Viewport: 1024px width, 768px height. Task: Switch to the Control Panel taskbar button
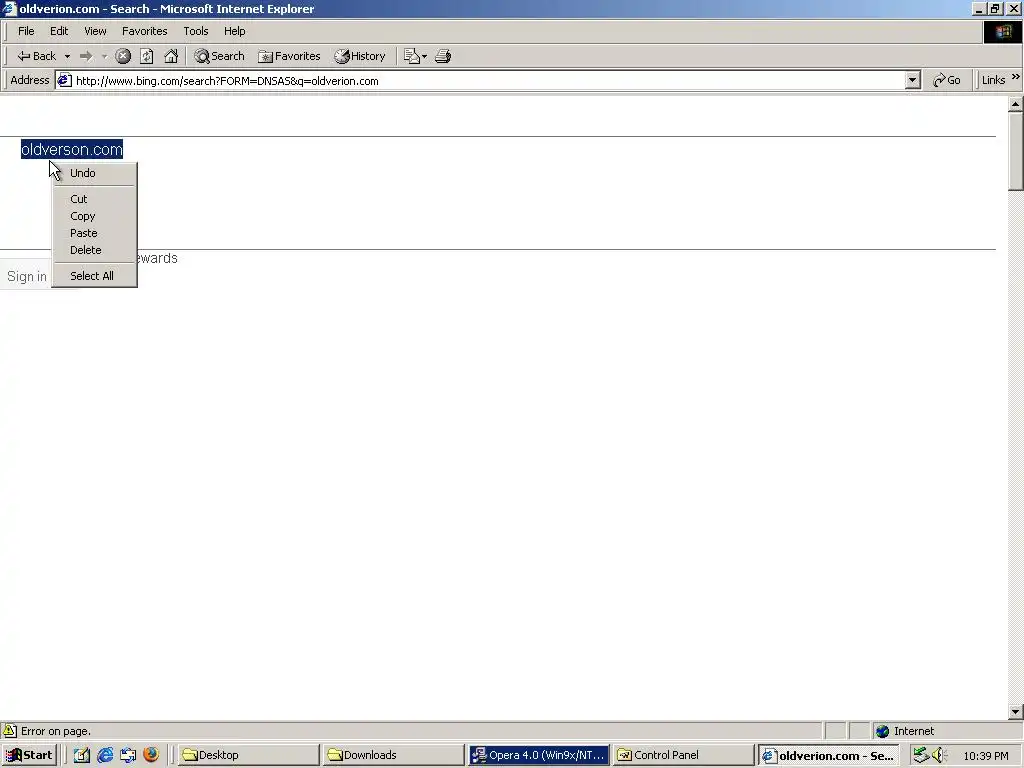click(684, 755)
